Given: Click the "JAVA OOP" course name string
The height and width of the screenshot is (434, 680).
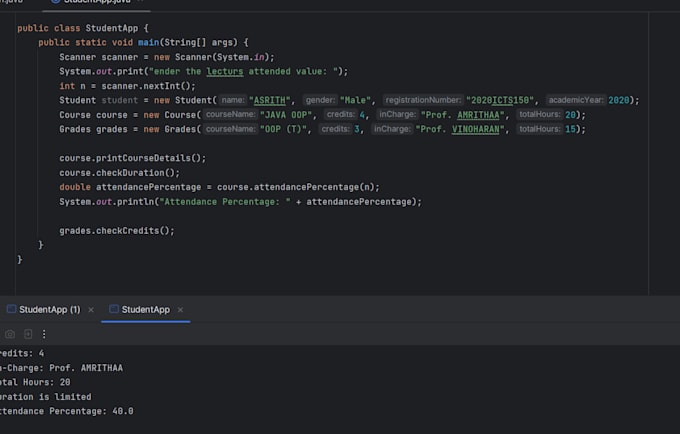Looking at the screenshot, I should 285,115.
